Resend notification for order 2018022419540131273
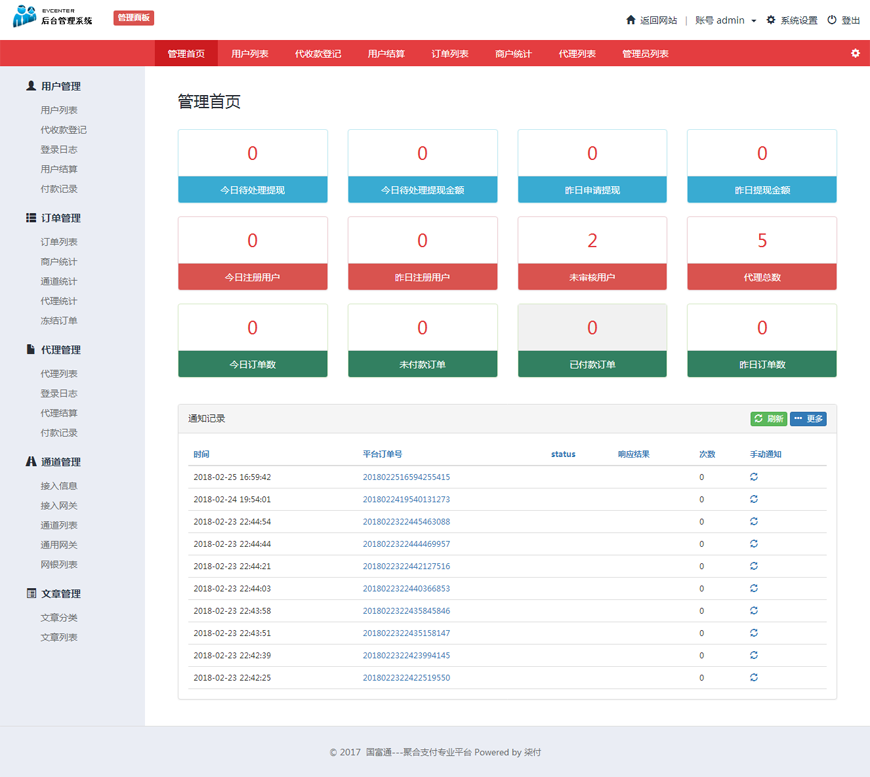This screenshot has width=870, height=777. tap(753, 499)
